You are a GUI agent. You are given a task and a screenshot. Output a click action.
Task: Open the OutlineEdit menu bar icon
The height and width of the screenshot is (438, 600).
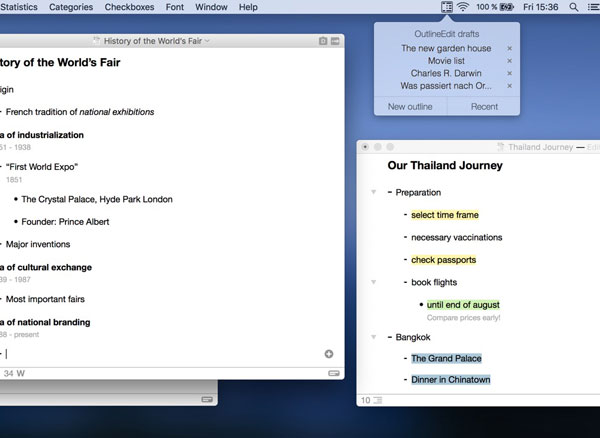(x=447, y=7)
